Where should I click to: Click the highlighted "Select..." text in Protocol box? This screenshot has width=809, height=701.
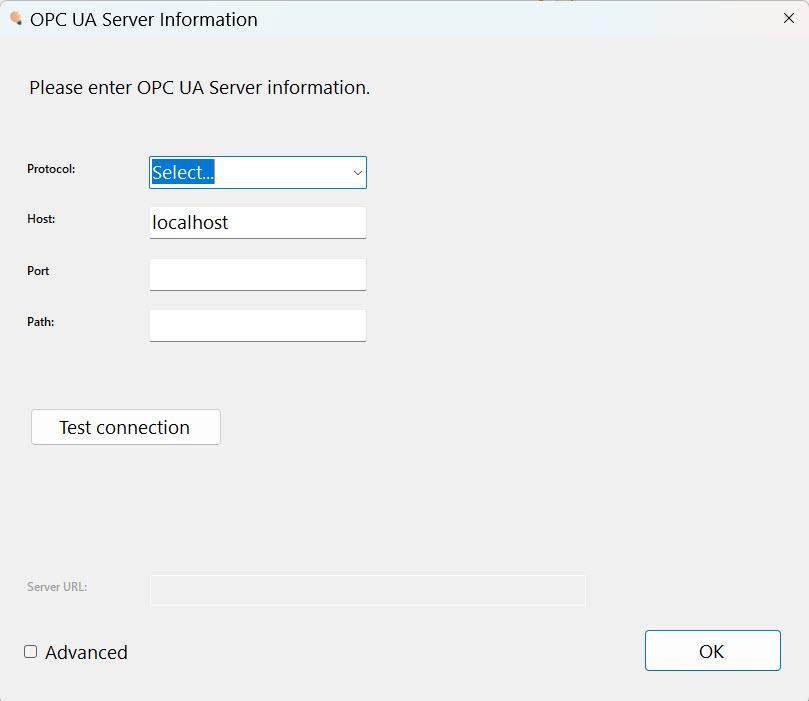pyautogui.click(x=183, y=172)
